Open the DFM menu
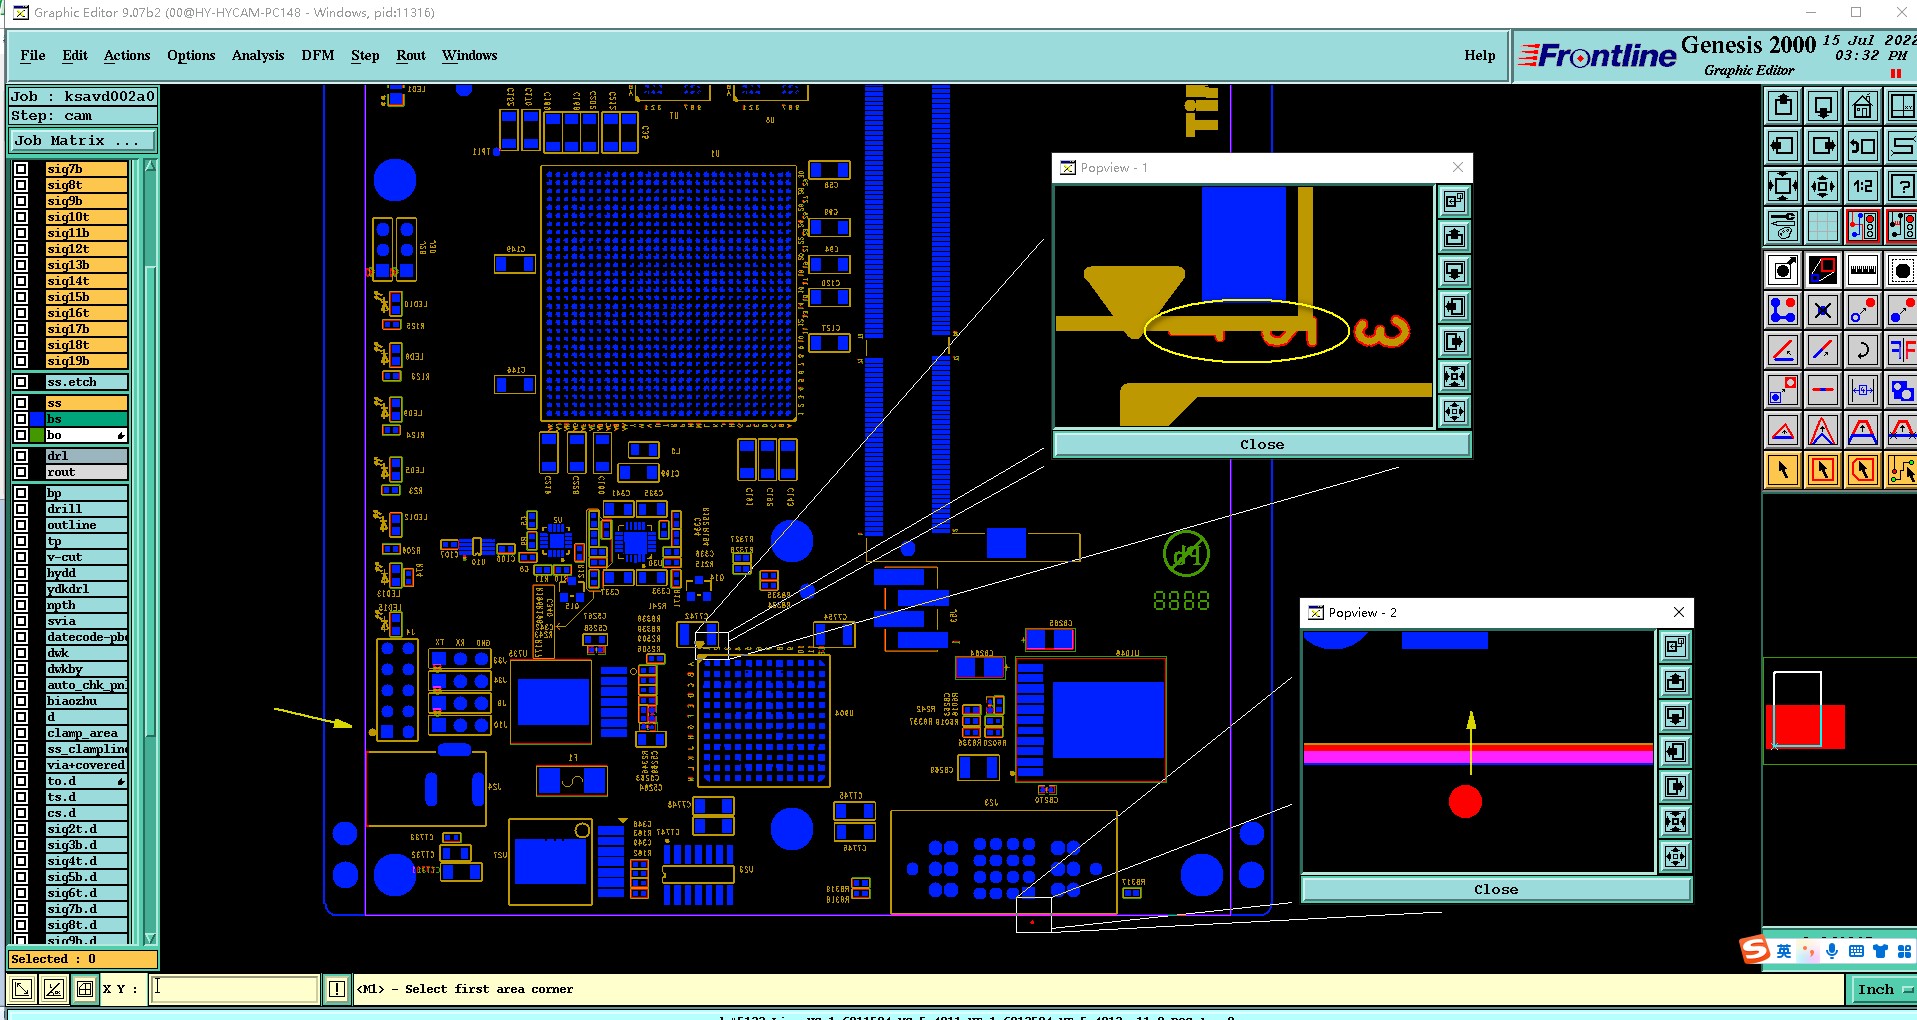This screenshot has height=1020, width=1917. point(318,55)
